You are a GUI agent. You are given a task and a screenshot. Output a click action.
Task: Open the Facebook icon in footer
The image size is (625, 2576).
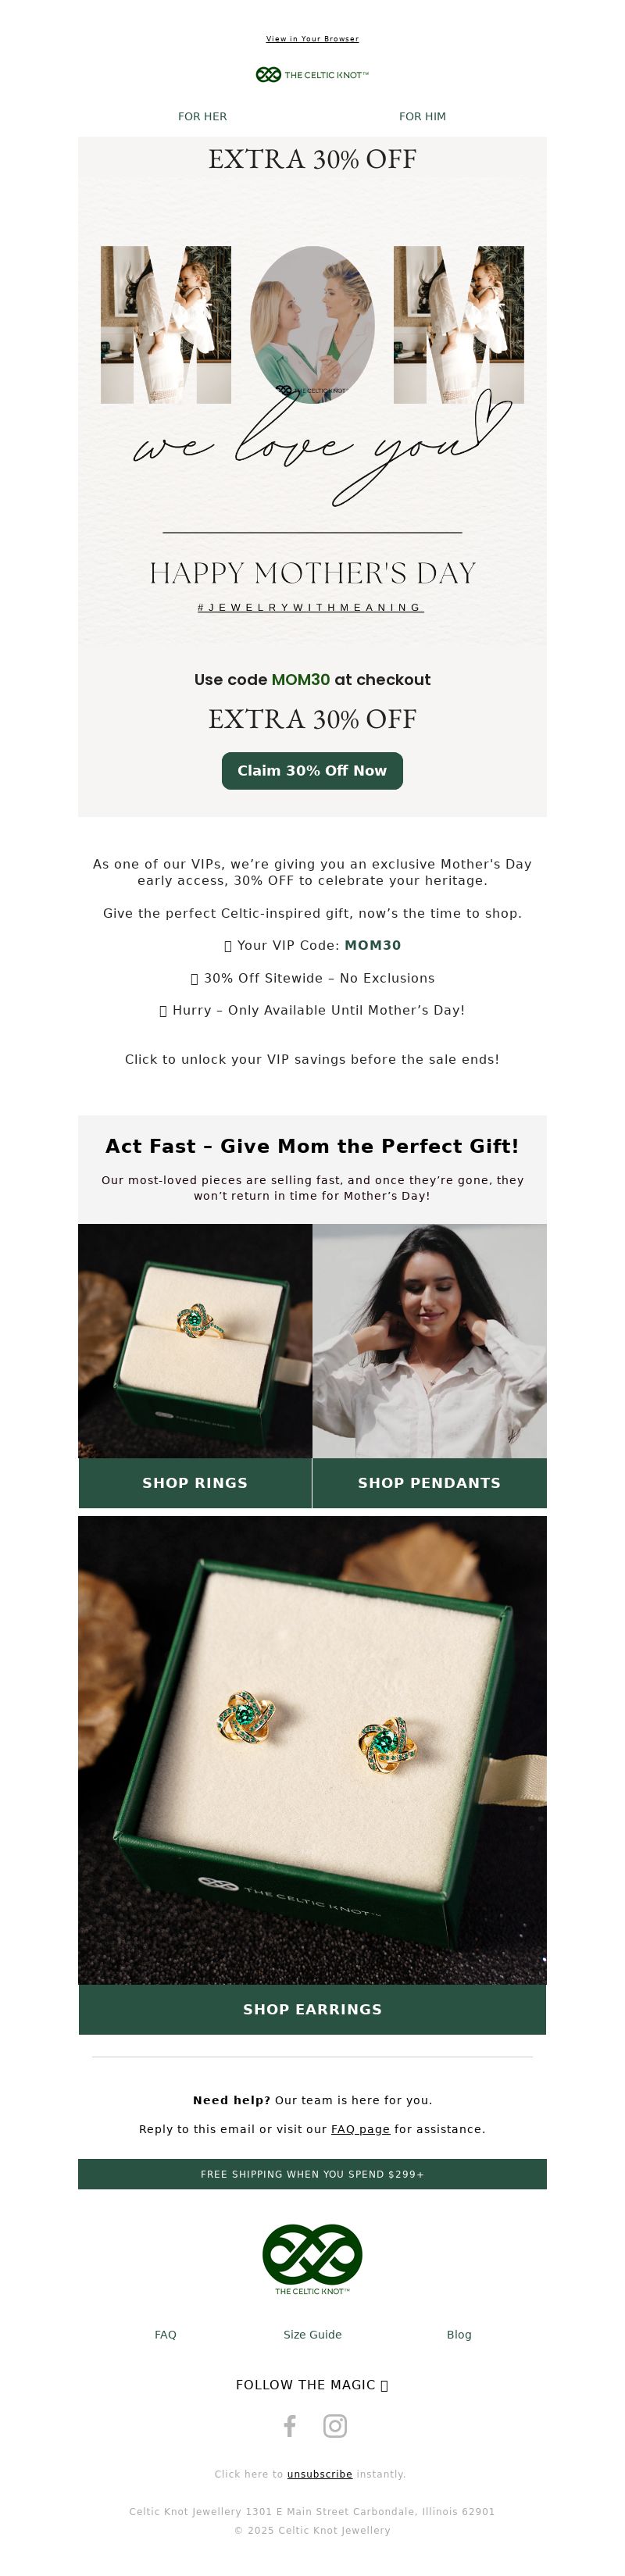(290, 2426)
